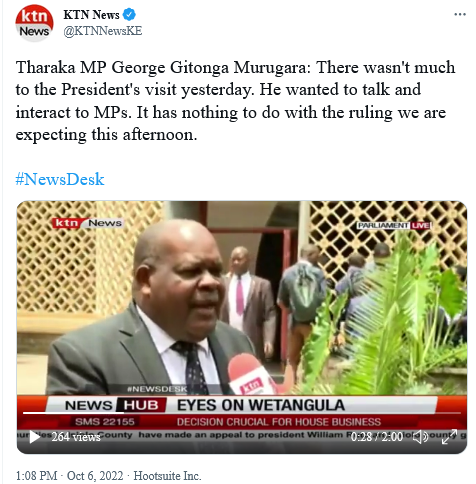The image size is (476, 484).
Task: Click the red ktn microphone in the video
Action: (x=251, y=374)
